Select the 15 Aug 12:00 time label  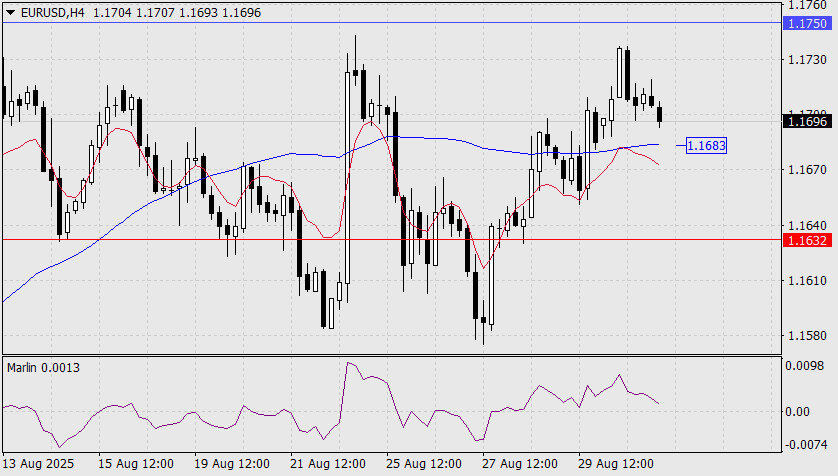136,463
